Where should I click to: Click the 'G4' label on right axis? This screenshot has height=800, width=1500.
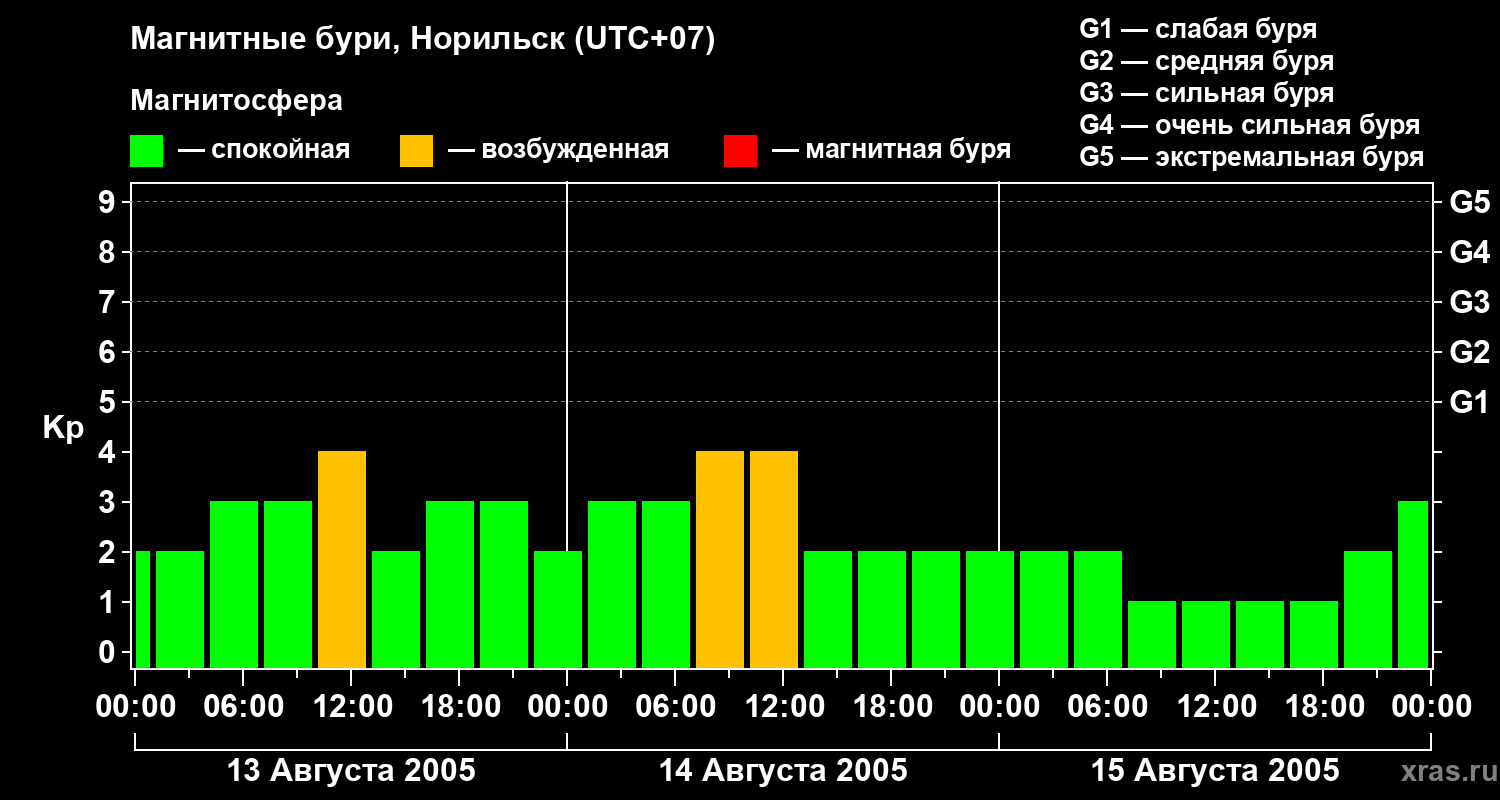coord(1469,252)
